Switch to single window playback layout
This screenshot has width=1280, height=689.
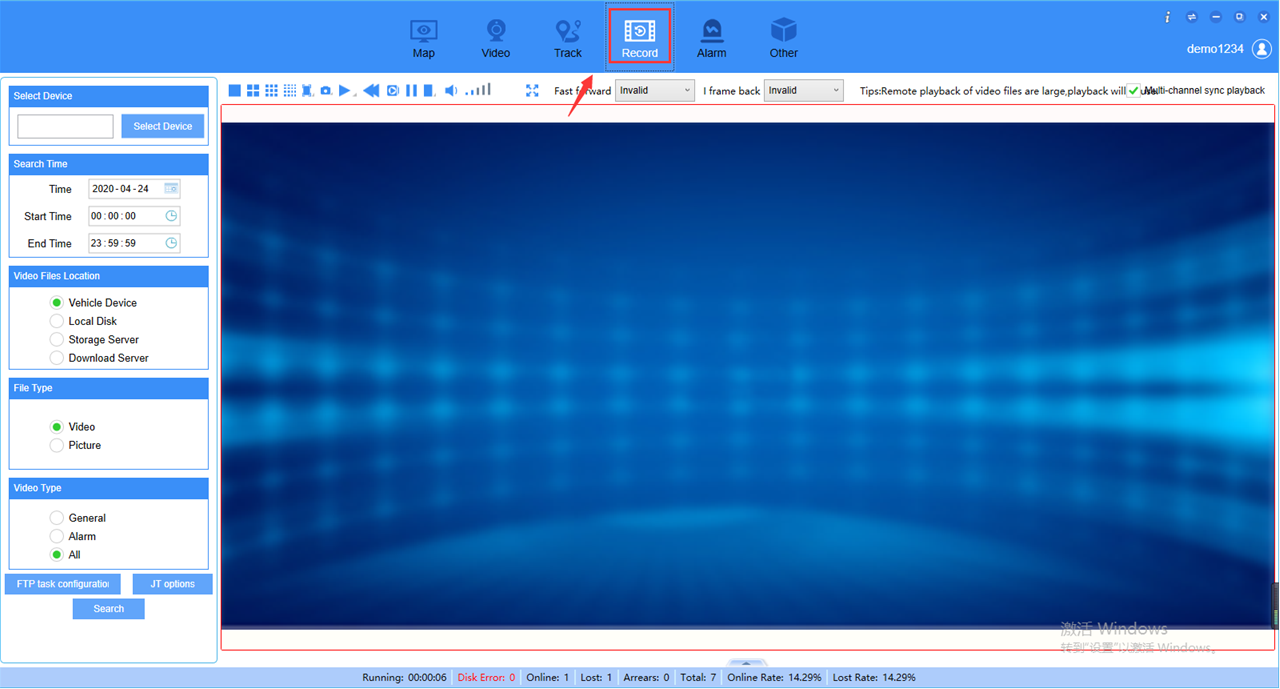coord(235,91)
